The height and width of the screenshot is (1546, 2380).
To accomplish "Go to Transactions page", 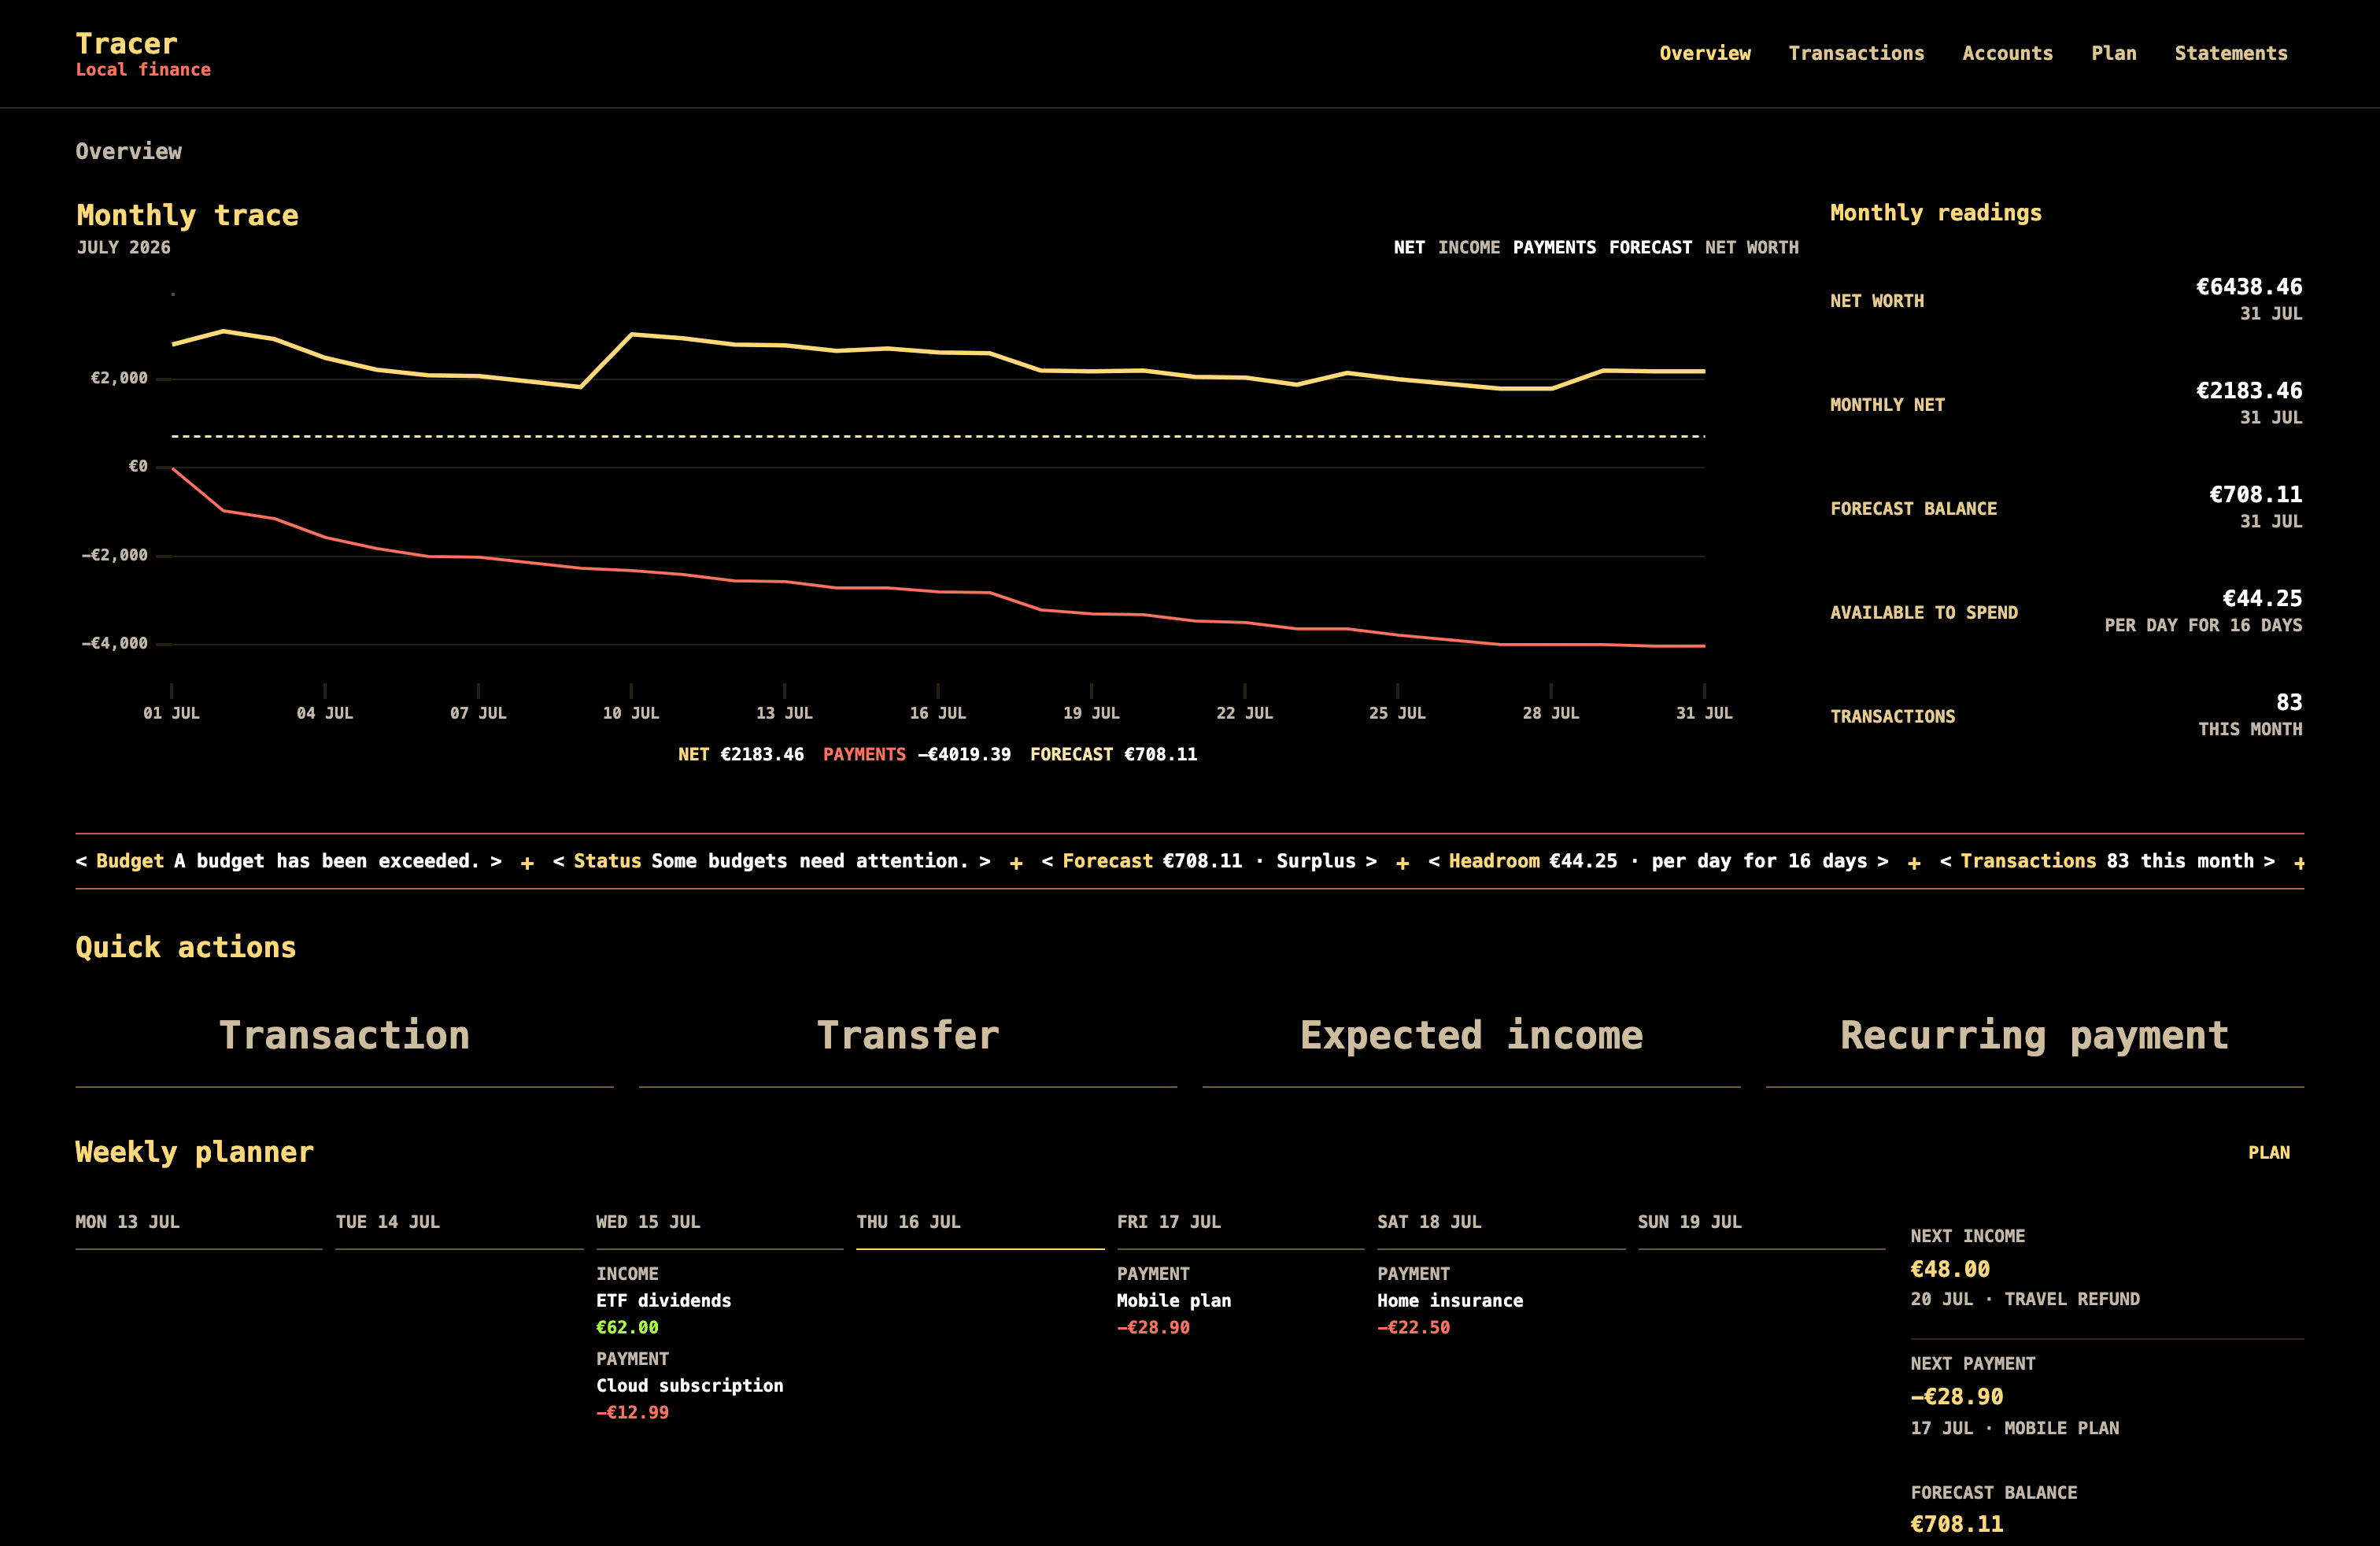I will pos(1856,53).
